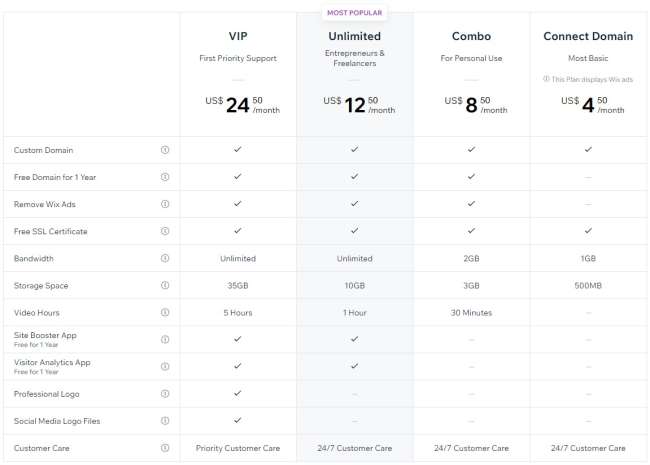The height and width of the screenshot is (465, 650).
Task: Select the Unlimited plan heading
Action: click(354, 37)
